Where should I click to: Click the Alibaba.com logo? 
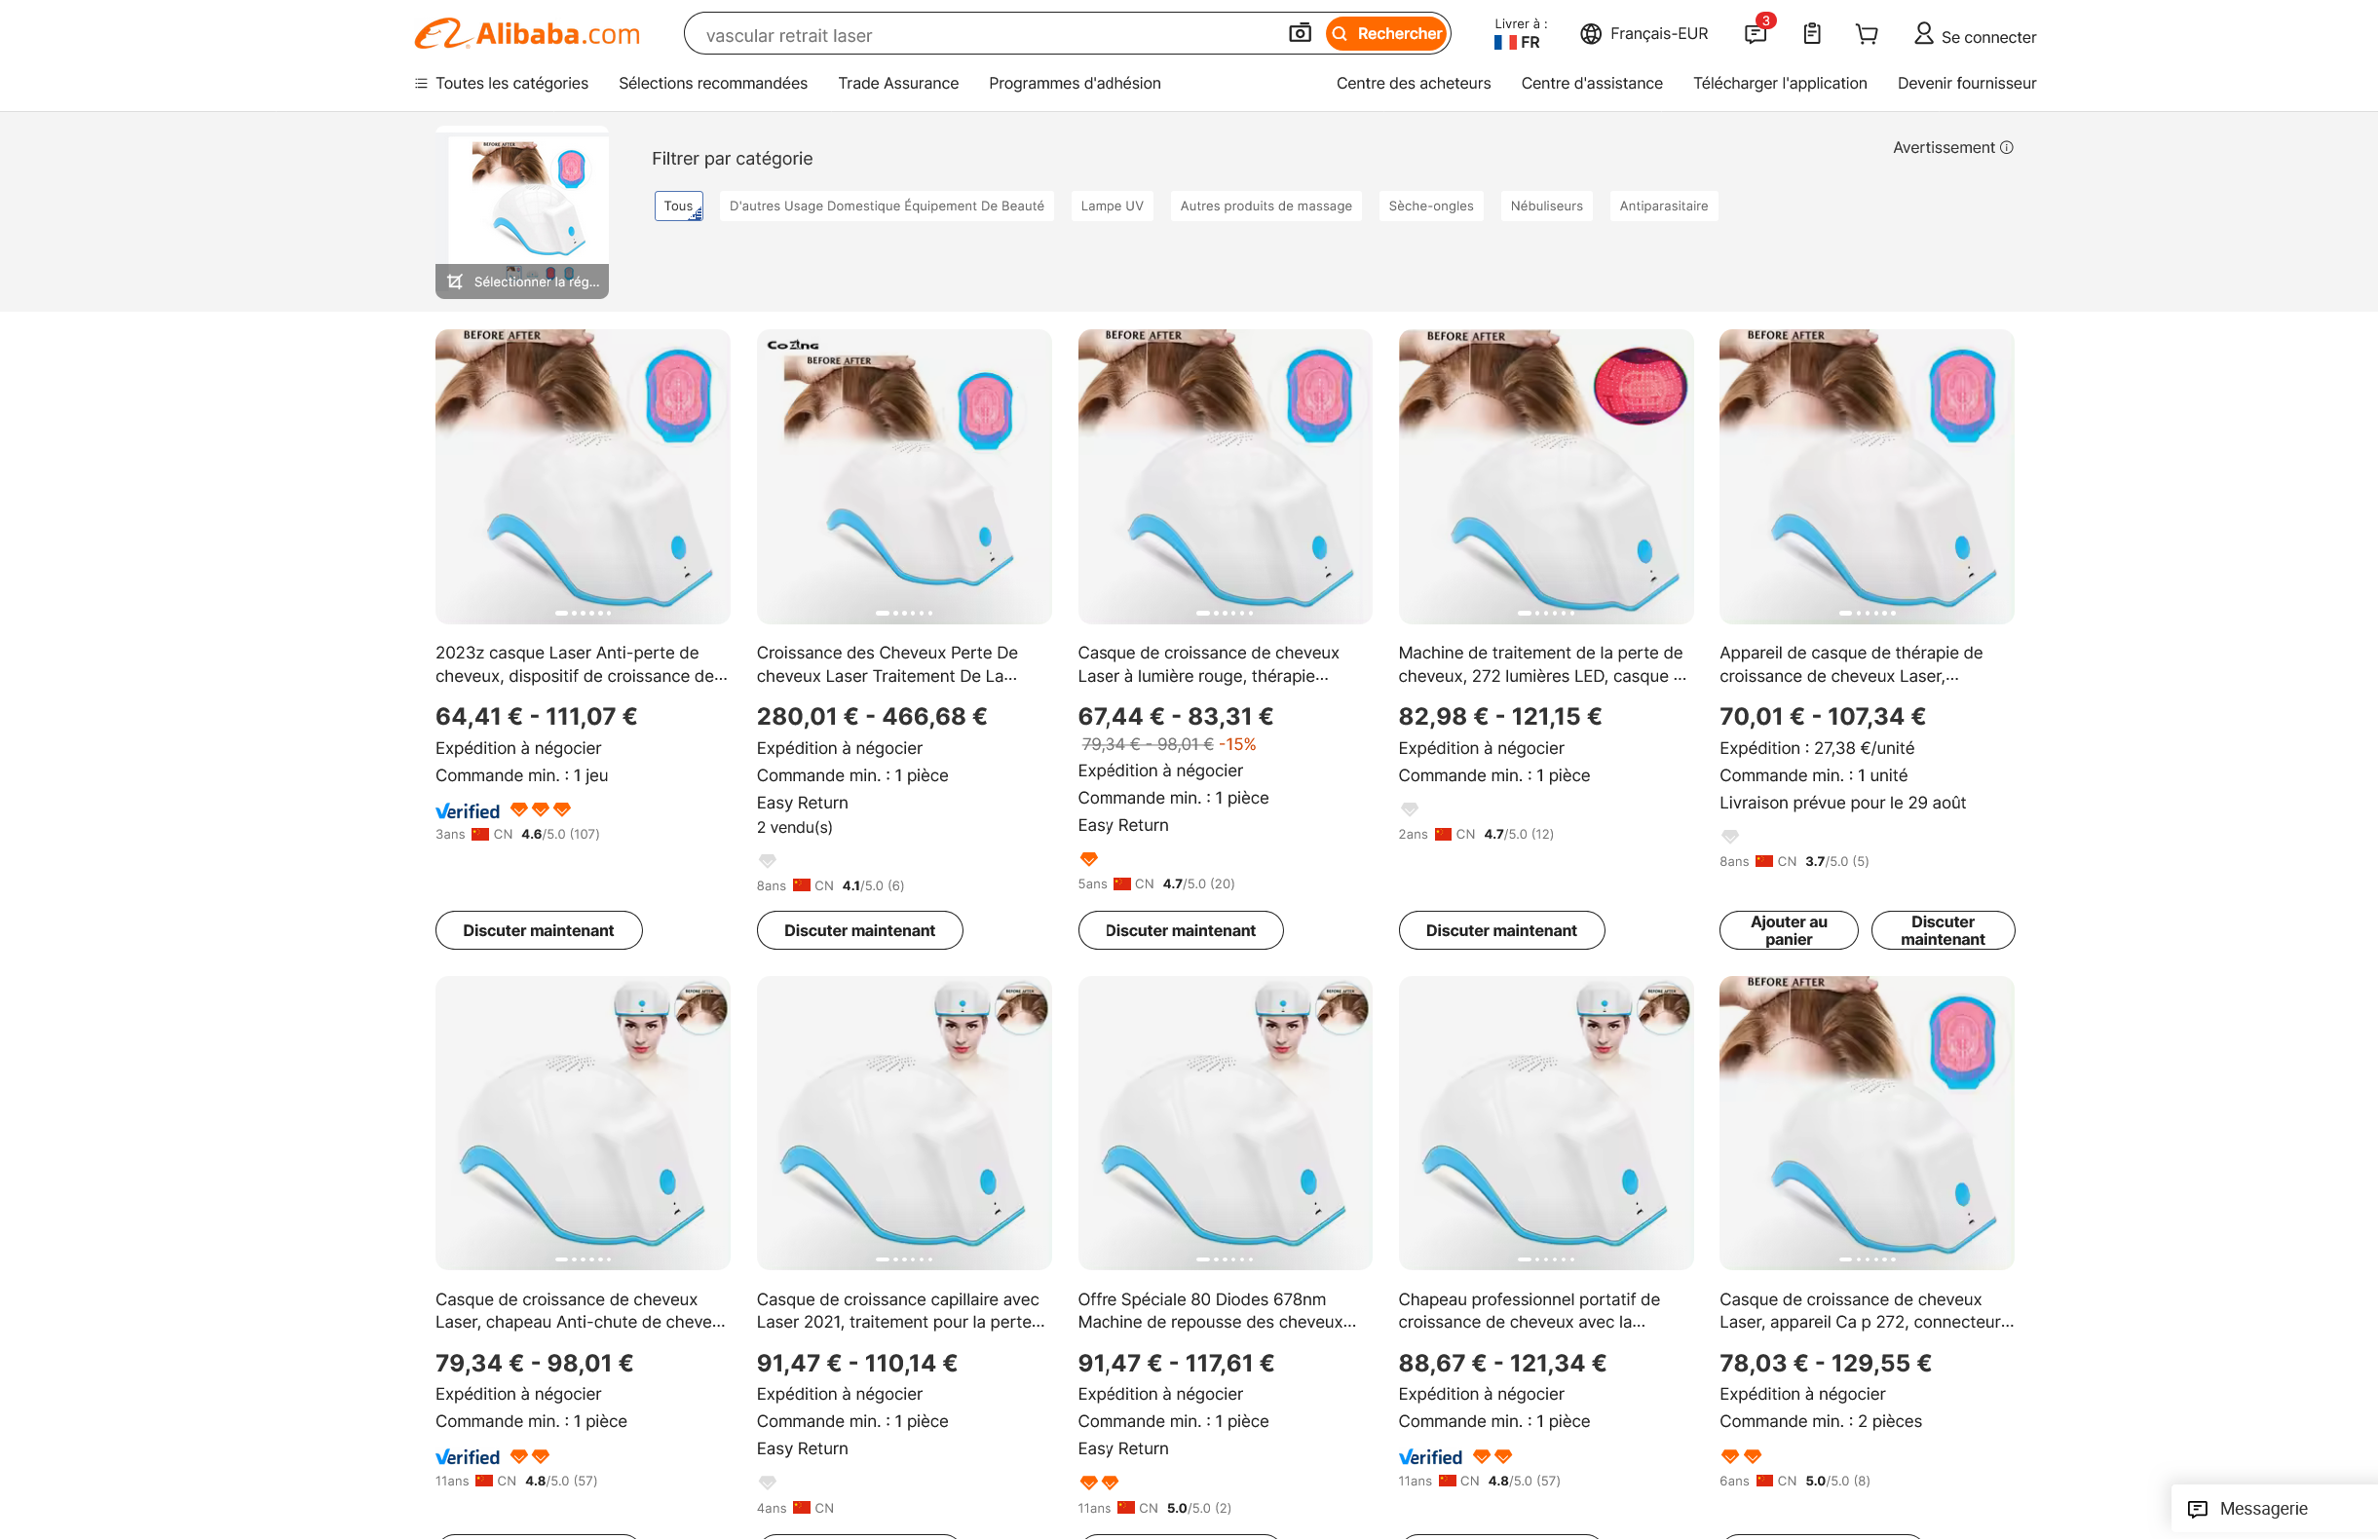(x=525, y=33)
